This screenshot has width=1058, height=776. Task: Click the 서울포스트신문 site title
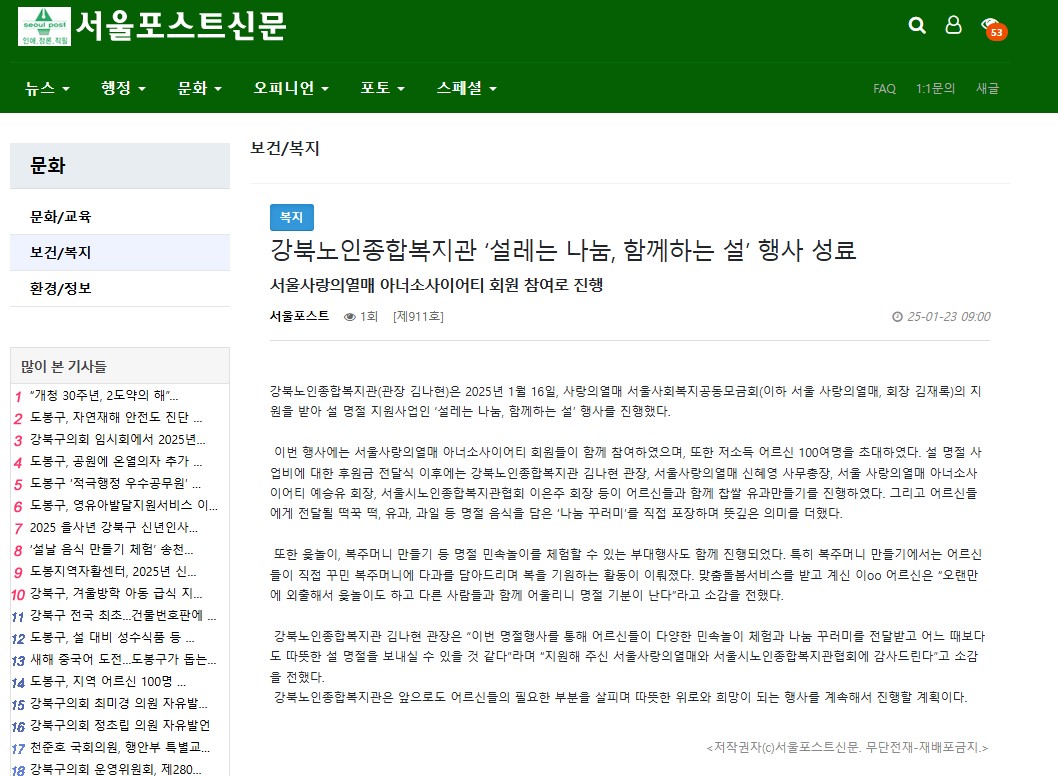pyautogui.click(x=181, y=26)
